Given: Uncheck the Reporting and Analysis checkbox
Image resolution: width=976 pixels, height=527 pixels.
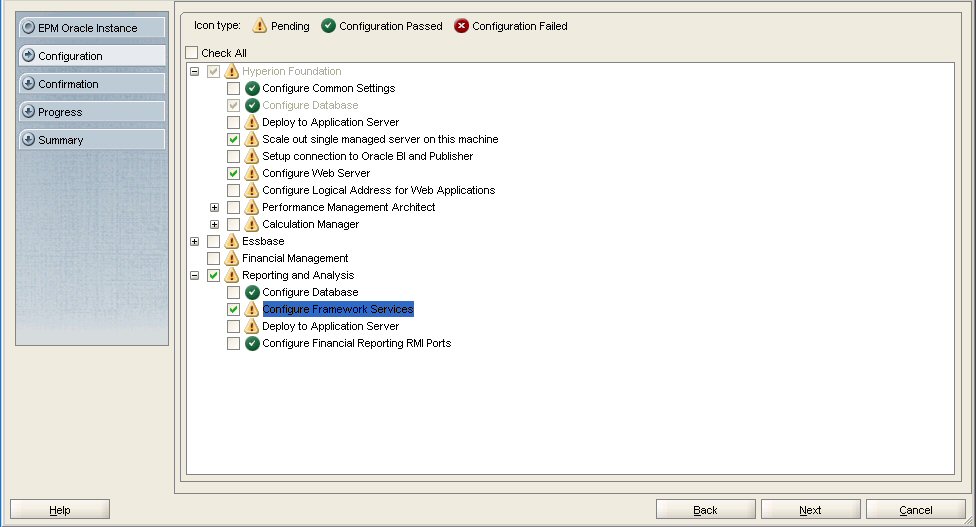Looking at the screenshot, I should pyautogui.click(x=214, y=275).
